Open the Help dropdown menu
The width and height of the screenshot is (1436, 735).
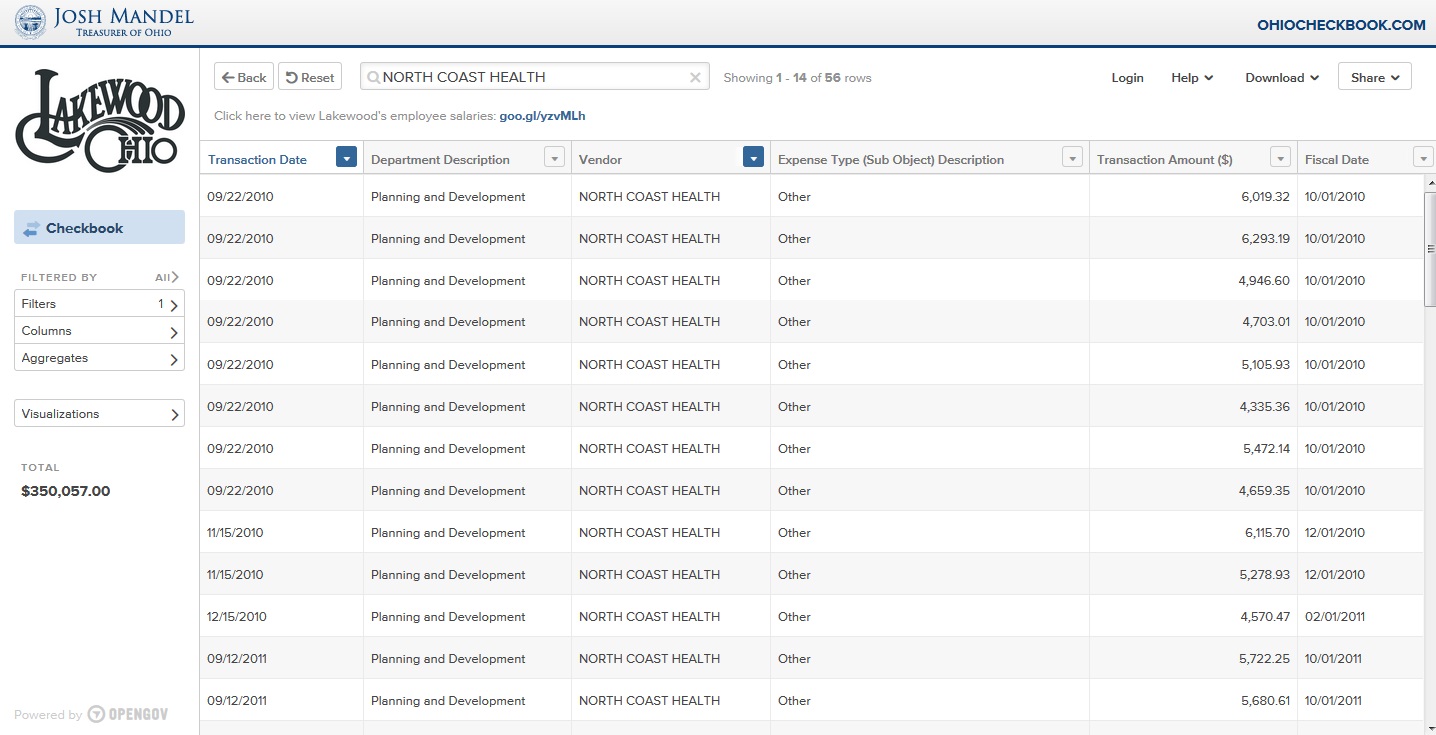pyautogui.click(x=1192, y=78)
